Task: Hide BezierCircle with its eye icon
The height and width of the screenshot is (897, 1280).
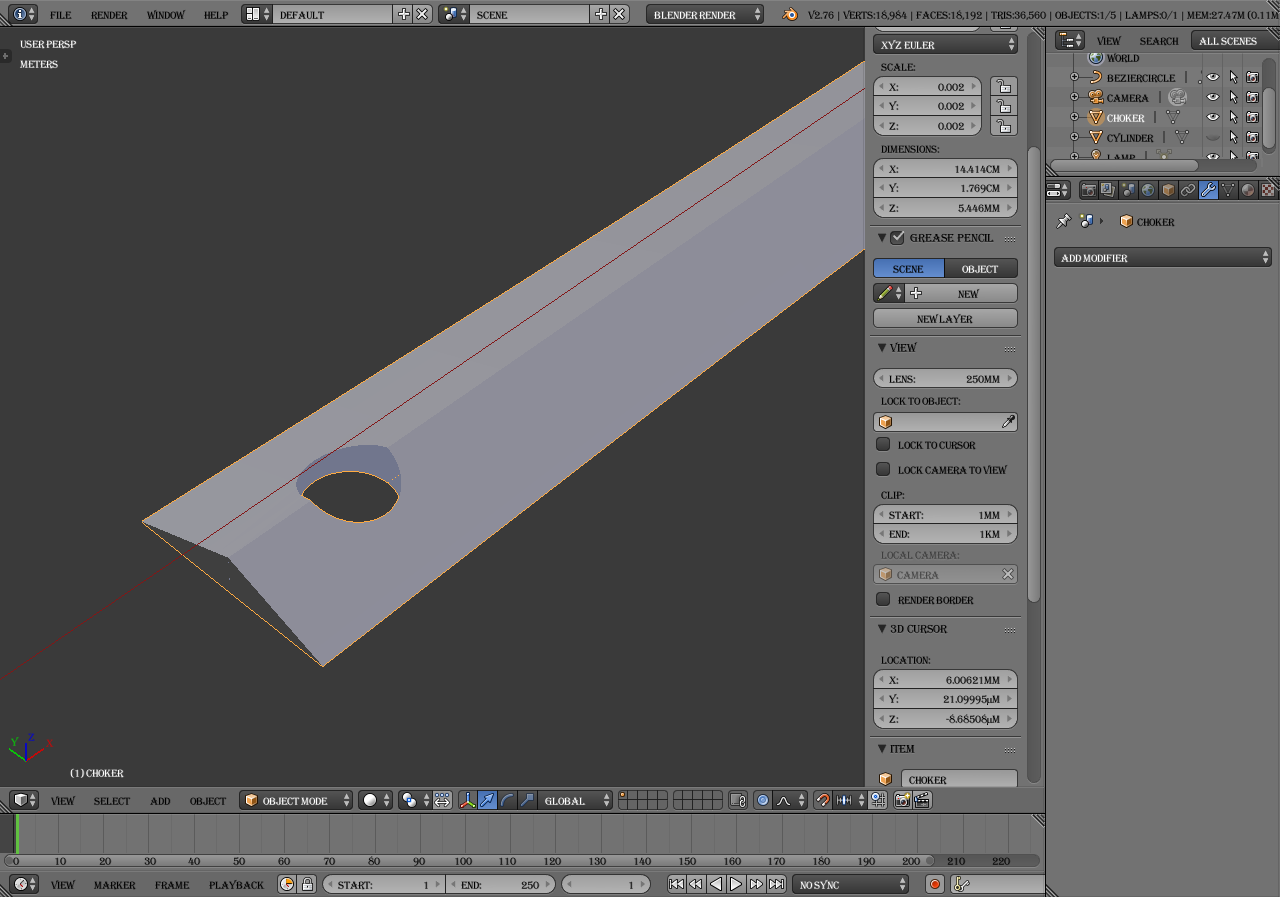Action: pyautogui.click(x=1213, y=77)
